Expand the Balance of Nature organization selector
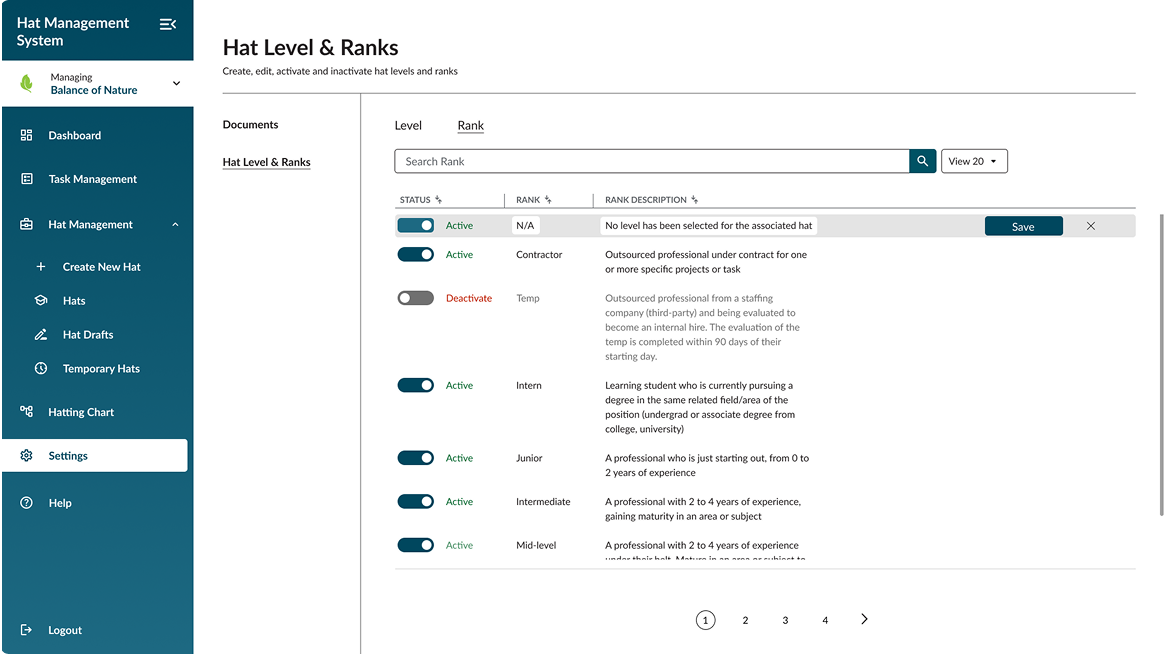Image resolution: width=1167 pixels, height=654 pixels. coord(176,84)
